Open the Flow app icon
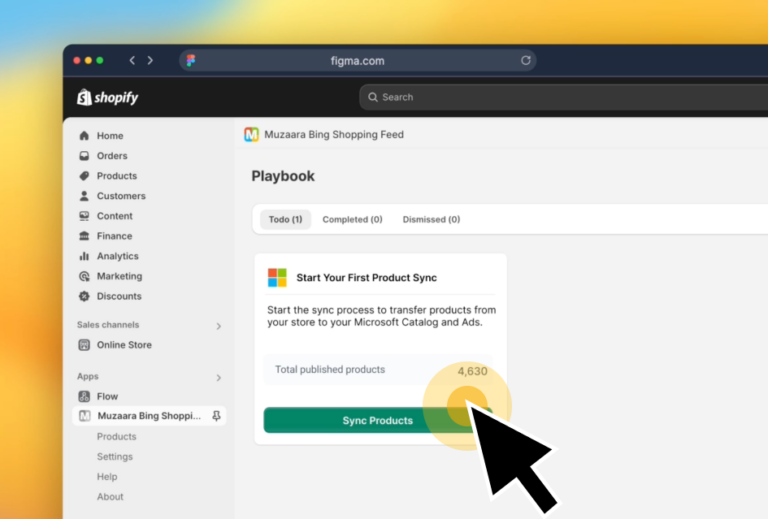768x519 pixels. point(84,396)
